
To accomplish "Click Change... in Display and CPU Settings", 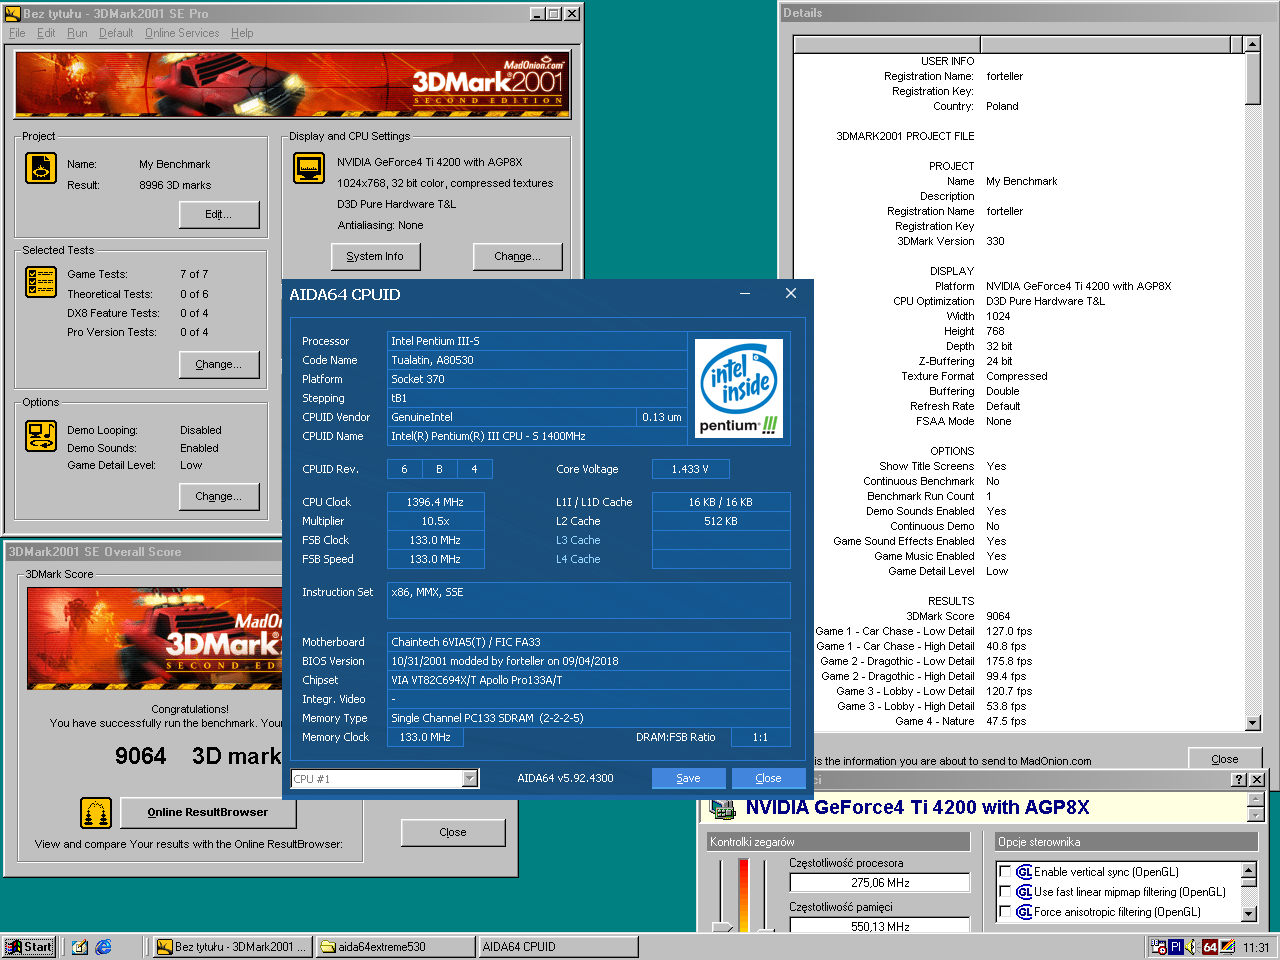I will coord(517,257).
